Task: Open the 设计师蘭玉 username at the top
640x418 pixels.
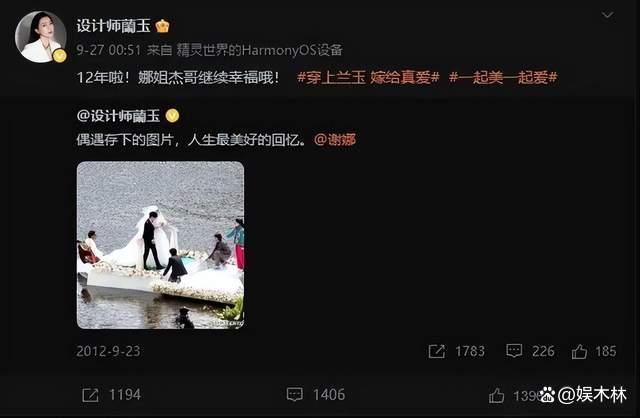Action: [x=113, y=26]
